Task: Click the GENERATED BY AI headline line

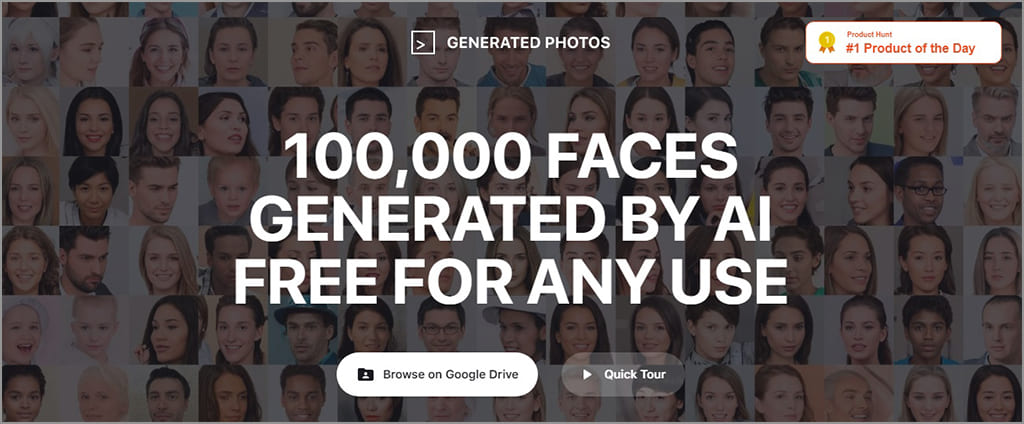Action: tap(511, 221)
